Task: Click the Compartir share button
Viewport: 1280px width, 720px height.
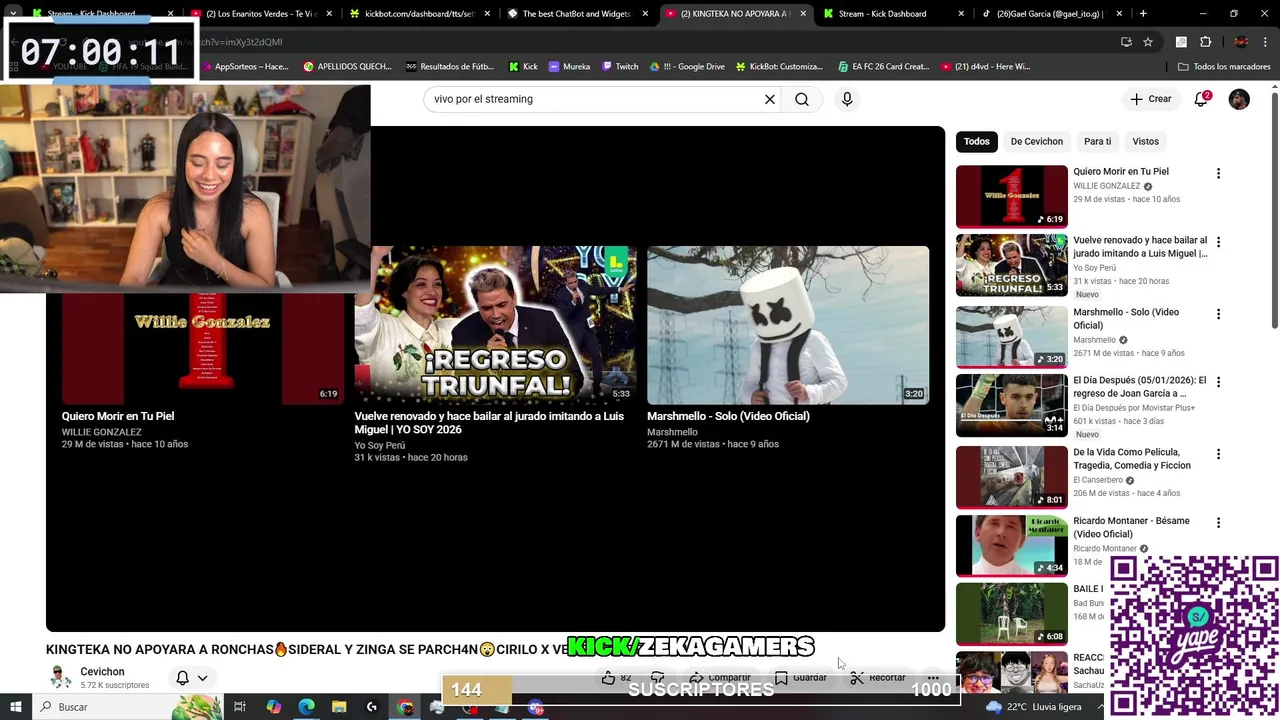Action: point(720,678)
